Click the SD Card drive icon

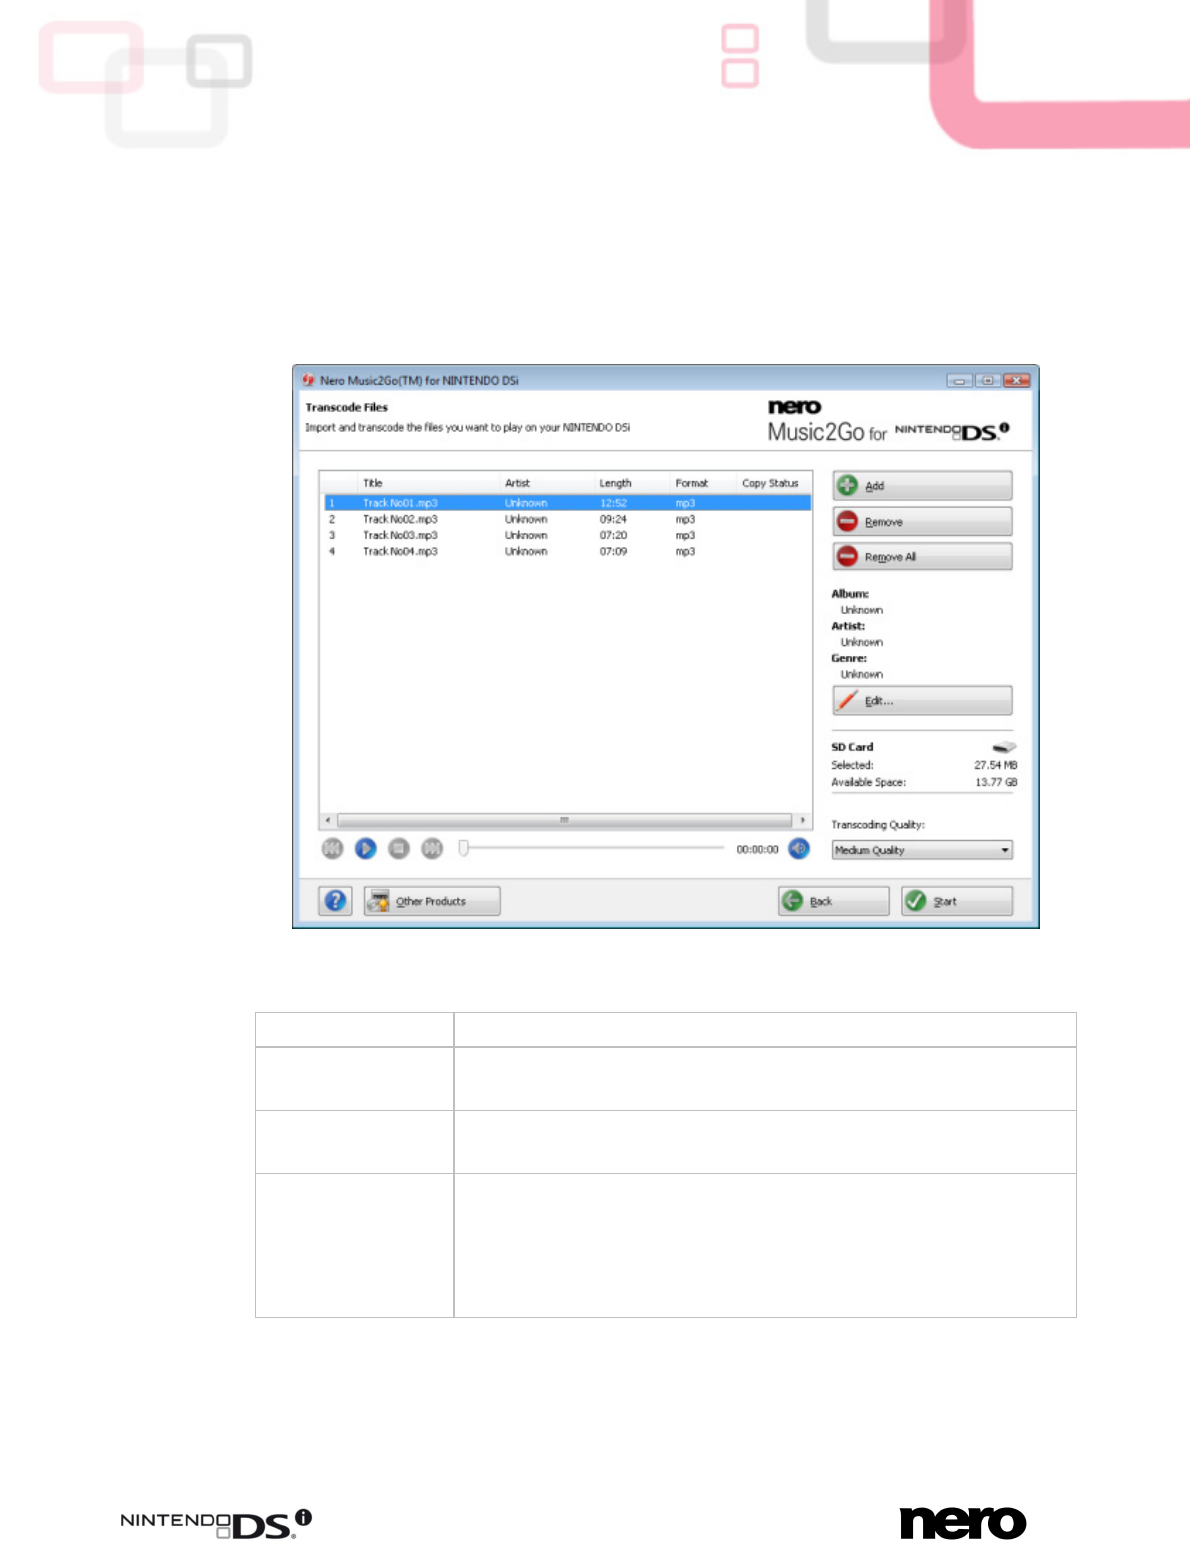[1004, 747]
